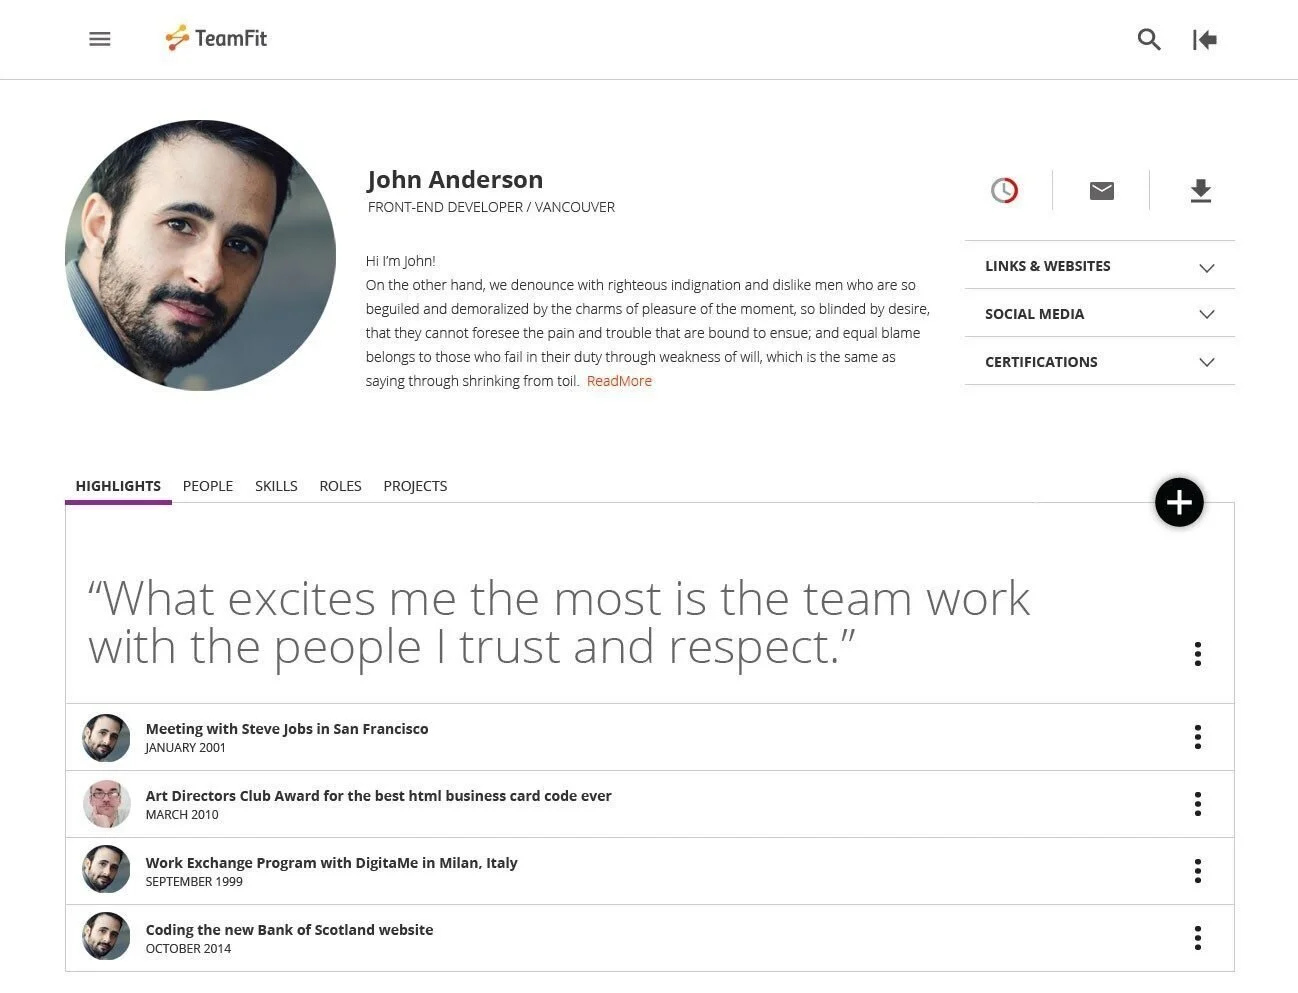This screenshot has height=993, width=1298.
Task: Click avatar beside Steve Jobs meeting
Action: 106,738
